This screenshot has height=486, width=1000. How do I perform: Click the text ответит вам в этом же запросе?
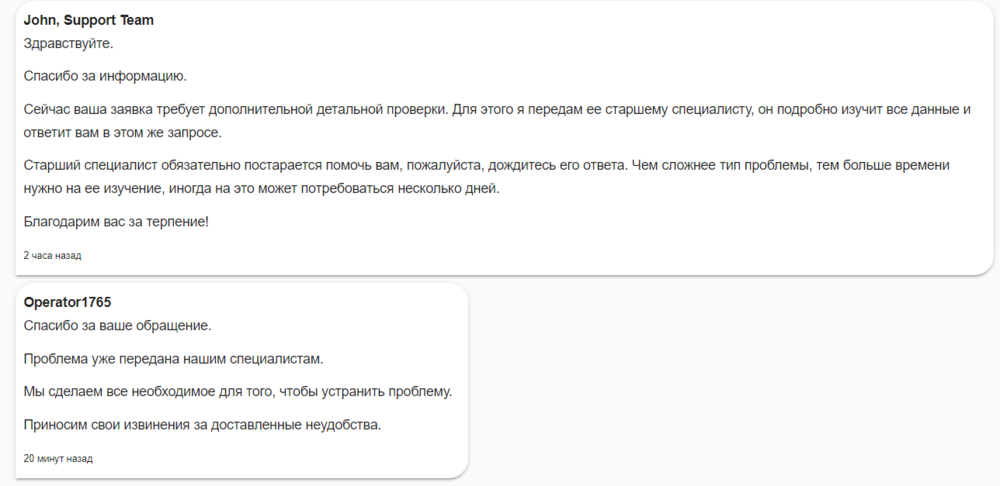click(122, 132)
